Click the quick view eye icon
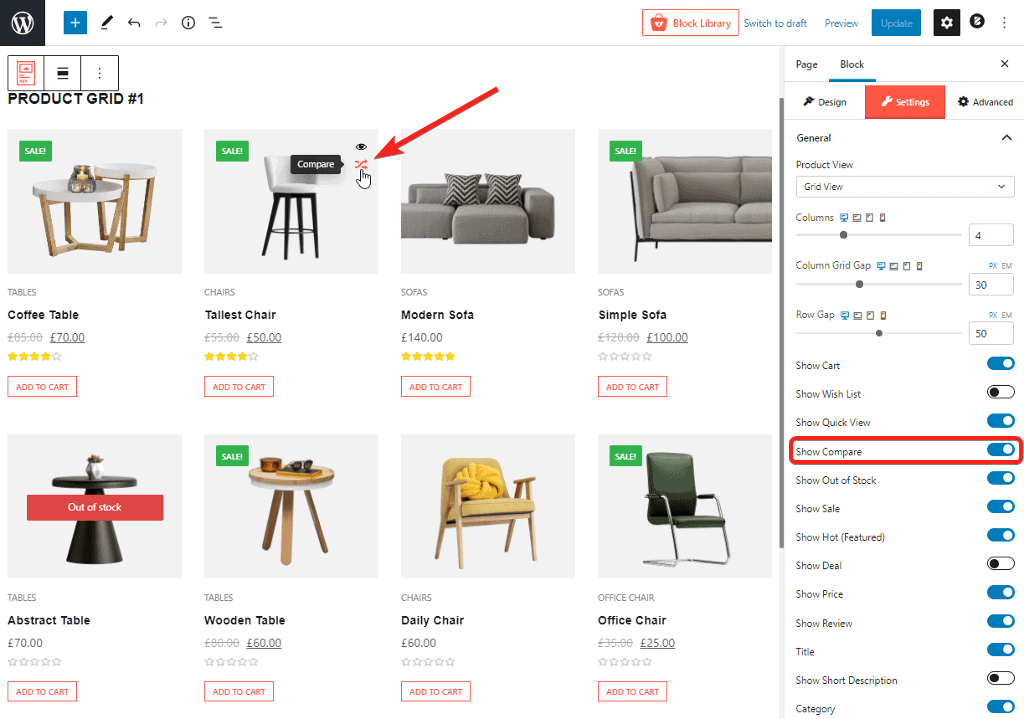Screen dimensions: 1024x719 pos(361,147)
